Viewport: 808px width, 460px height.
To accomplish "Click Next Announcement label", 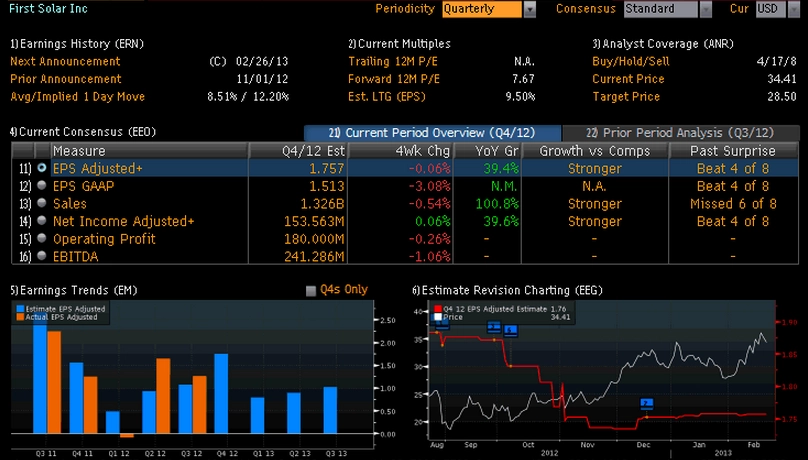I will click(65, 61).
